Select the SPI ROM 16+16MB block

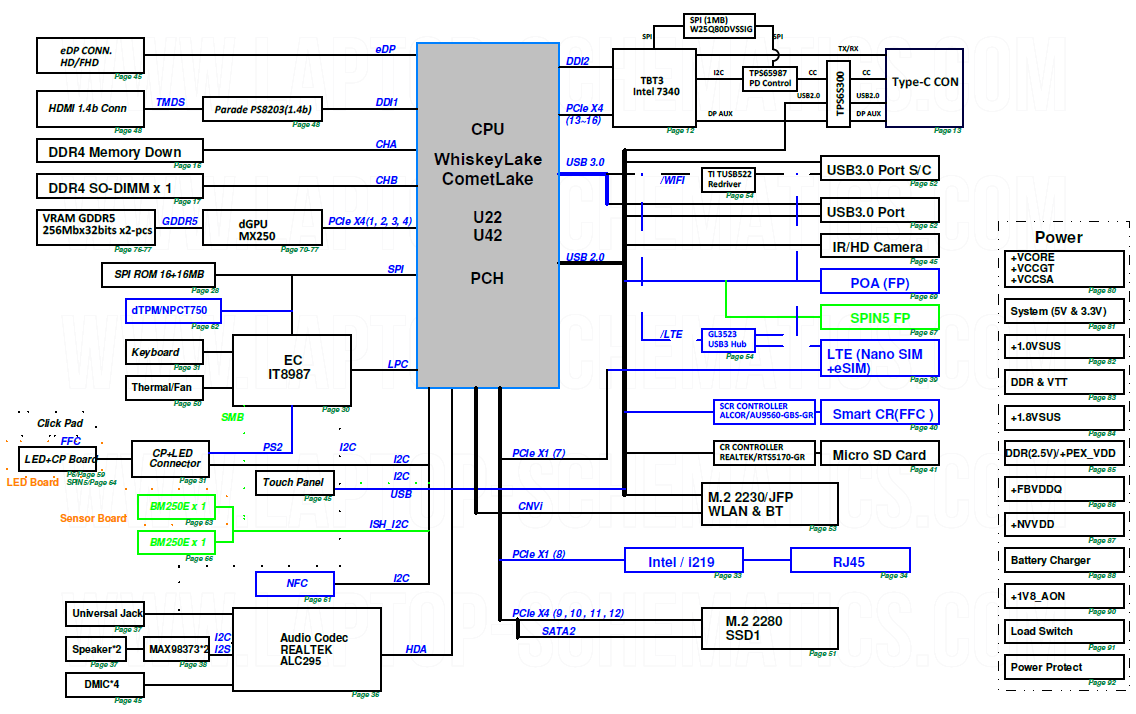tap(158, 274)
